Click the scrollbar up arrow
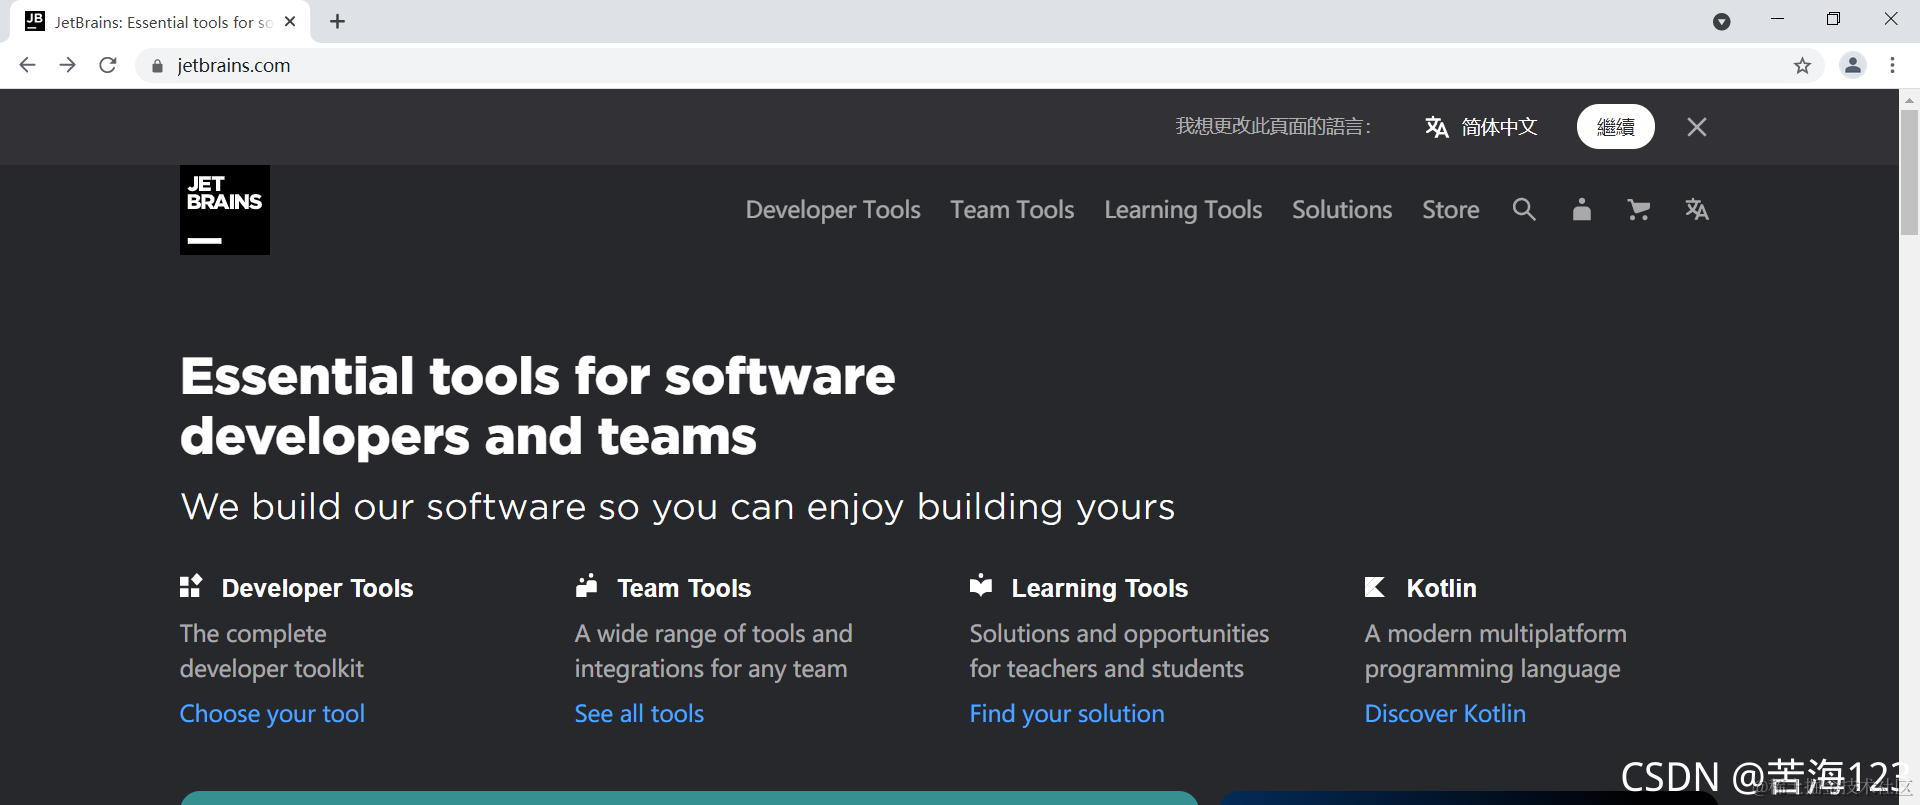 (x=1909, y=99)
